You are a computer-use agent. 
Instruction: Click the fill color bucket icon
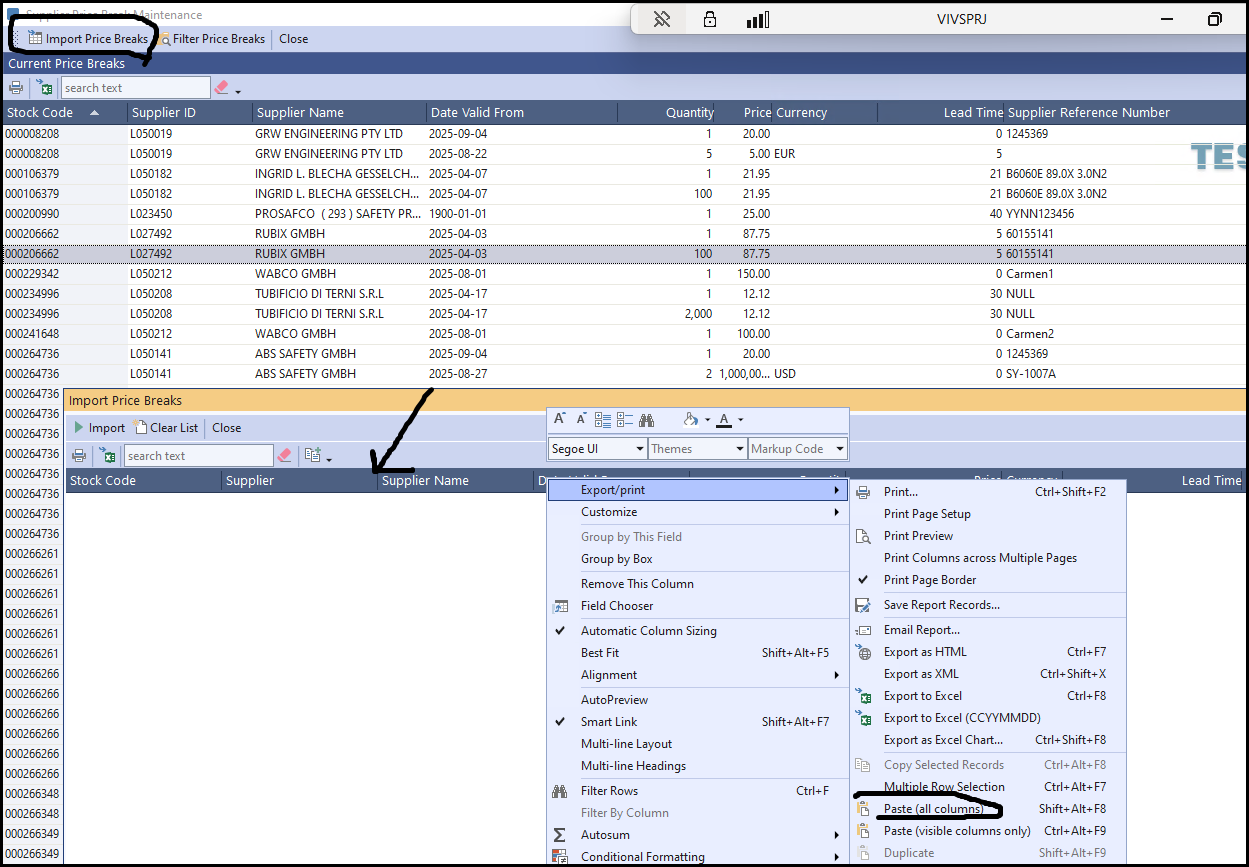(x=690, y=420)
